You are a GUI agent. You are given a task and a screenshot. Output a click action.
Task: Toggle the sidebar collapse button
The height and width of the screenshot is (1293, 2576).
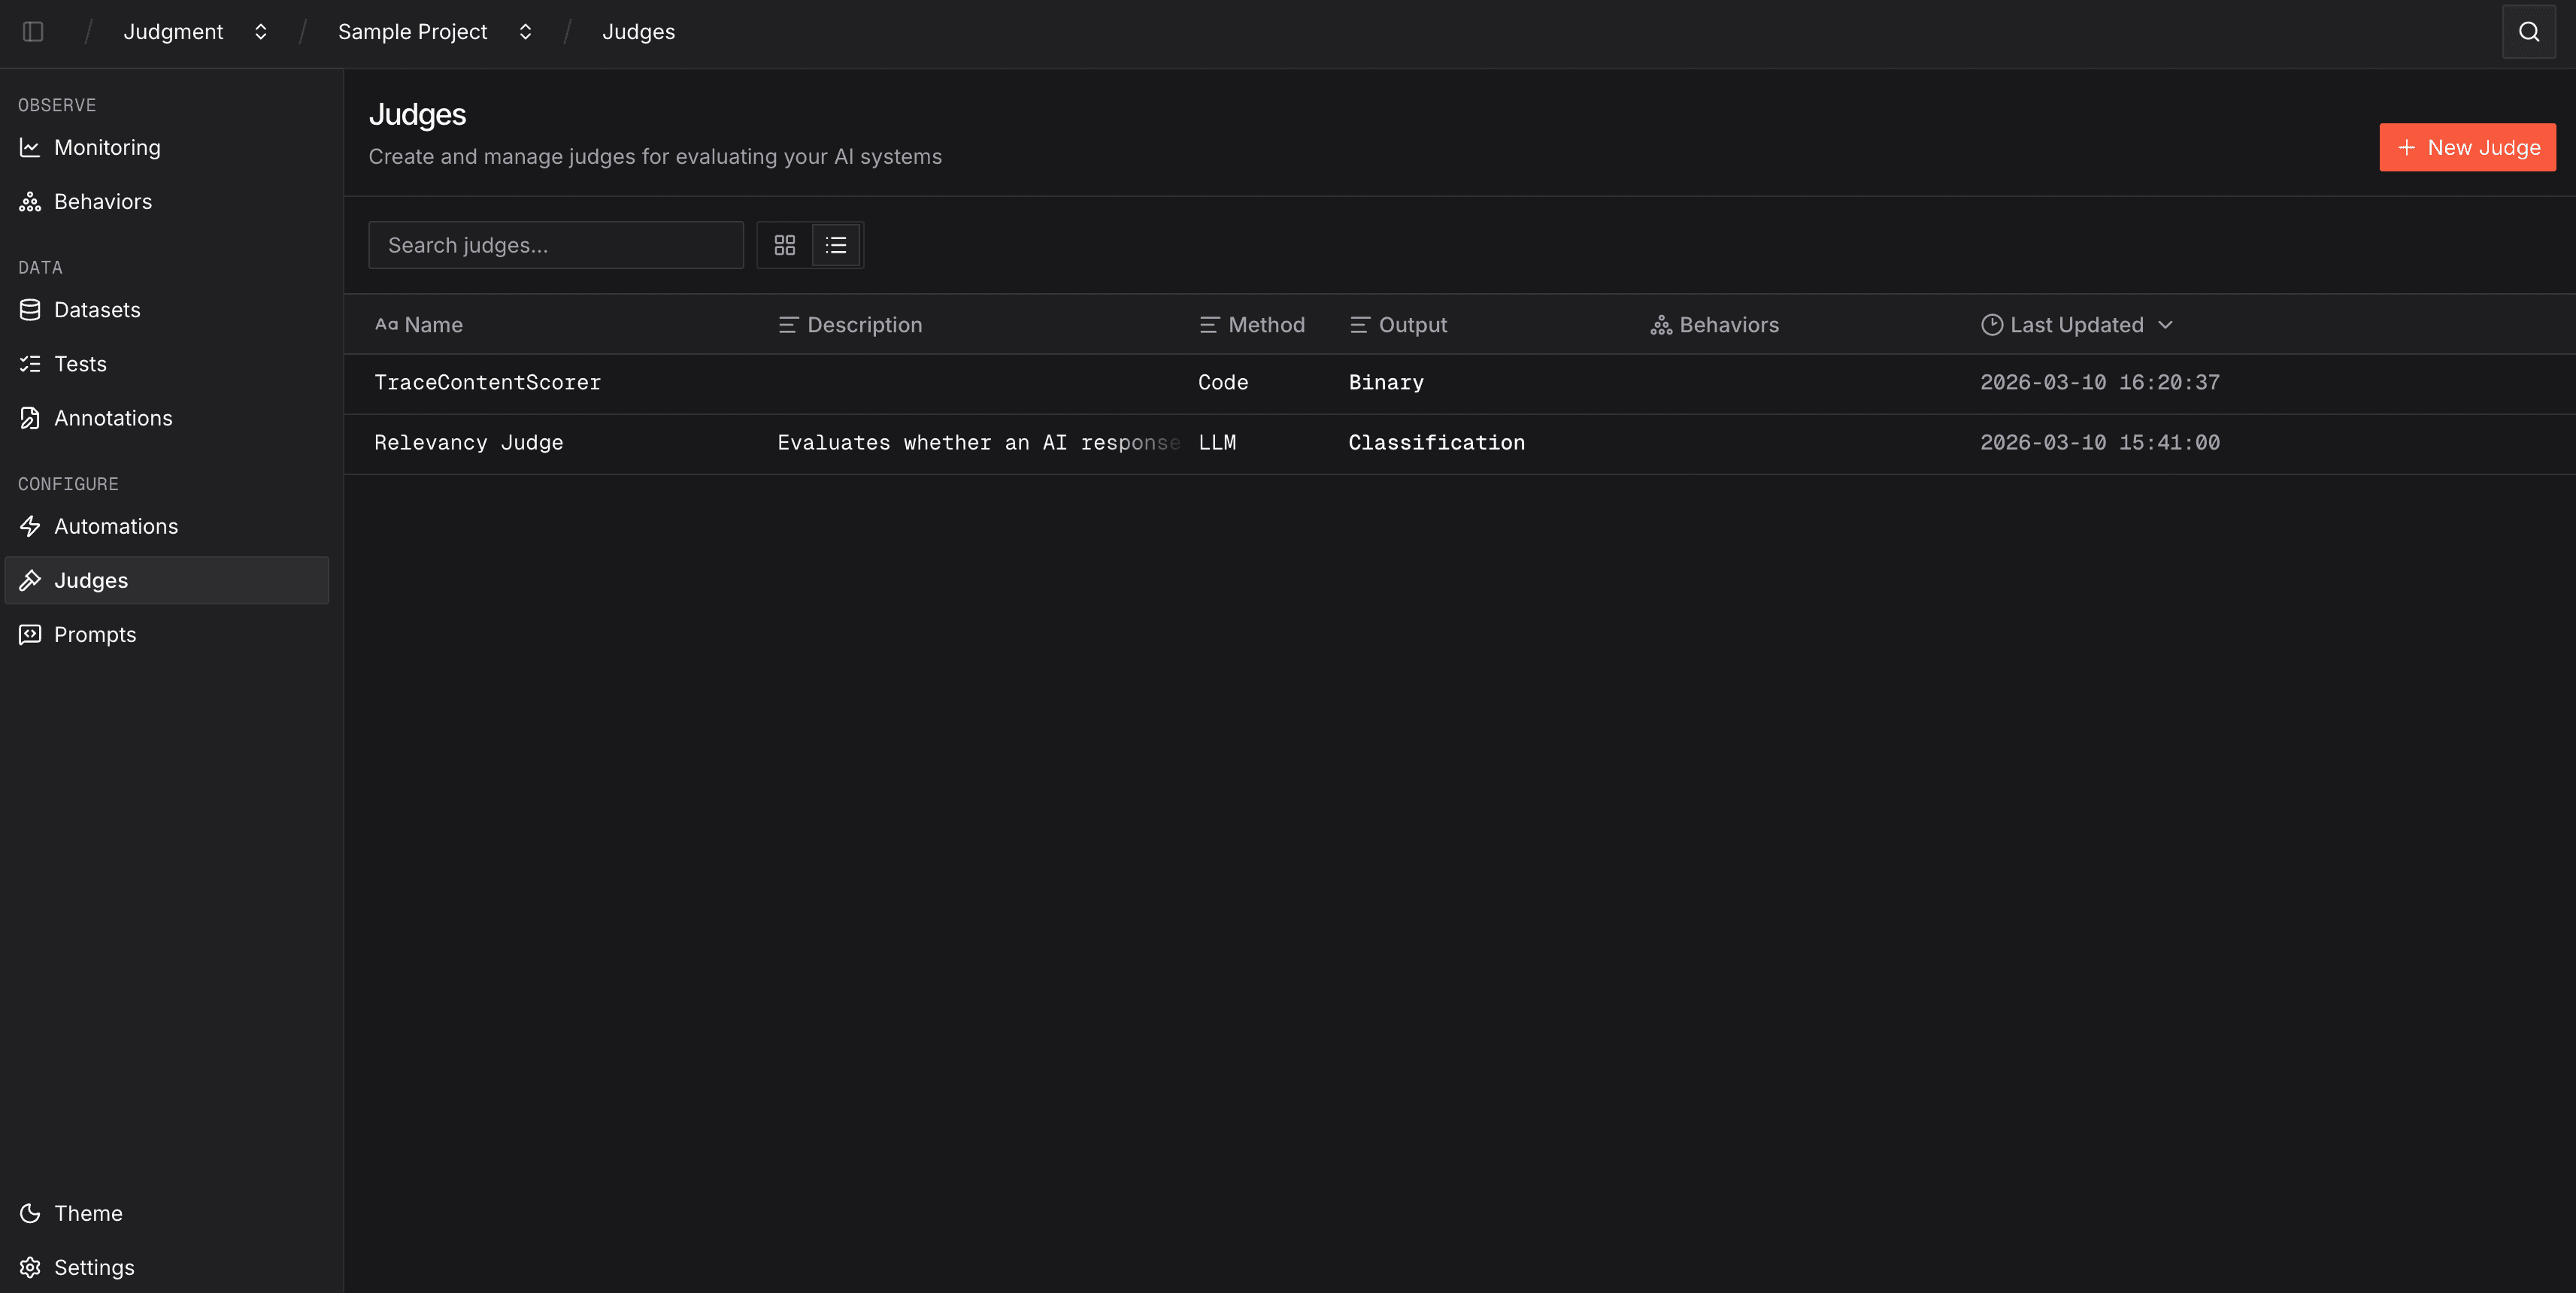point(33,31)
